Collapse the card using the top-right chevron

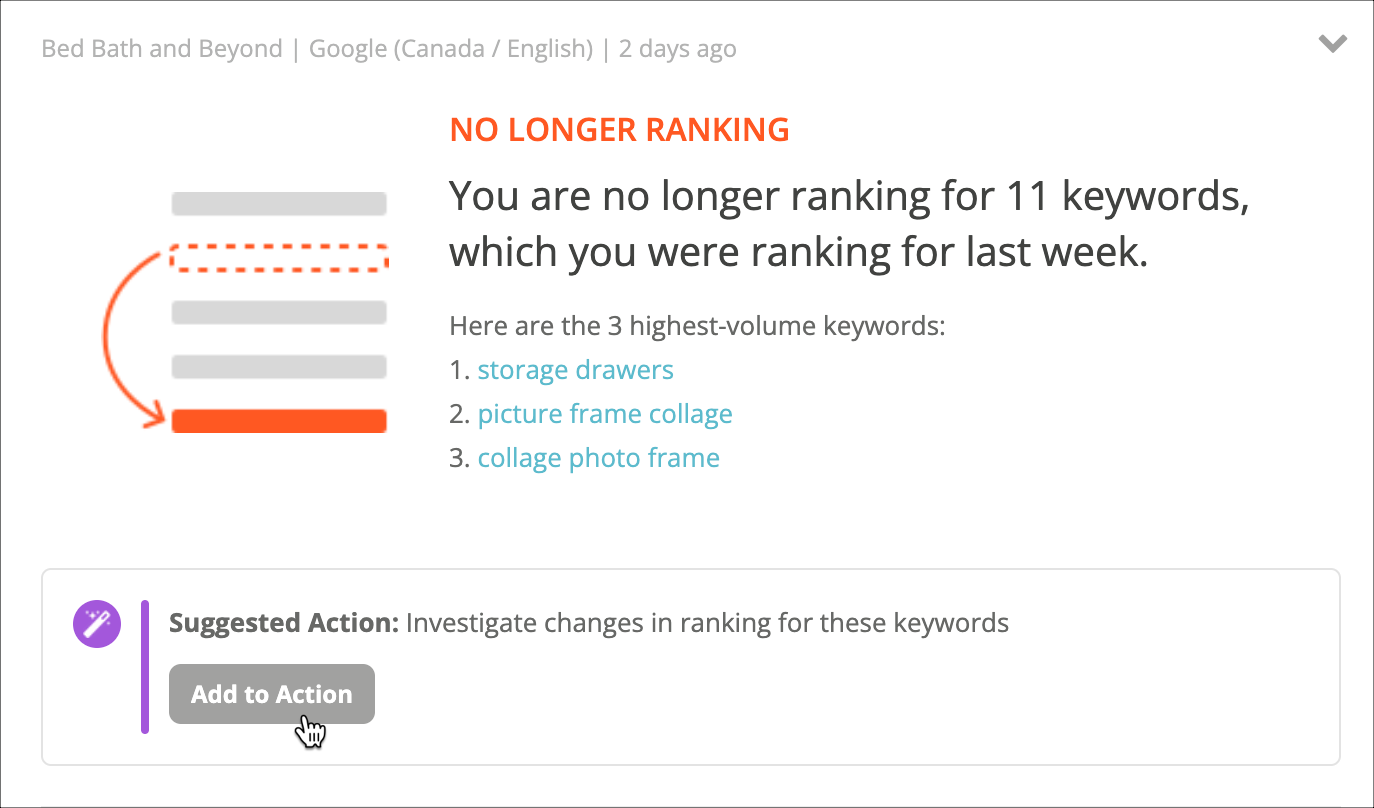coord(1332,43)
